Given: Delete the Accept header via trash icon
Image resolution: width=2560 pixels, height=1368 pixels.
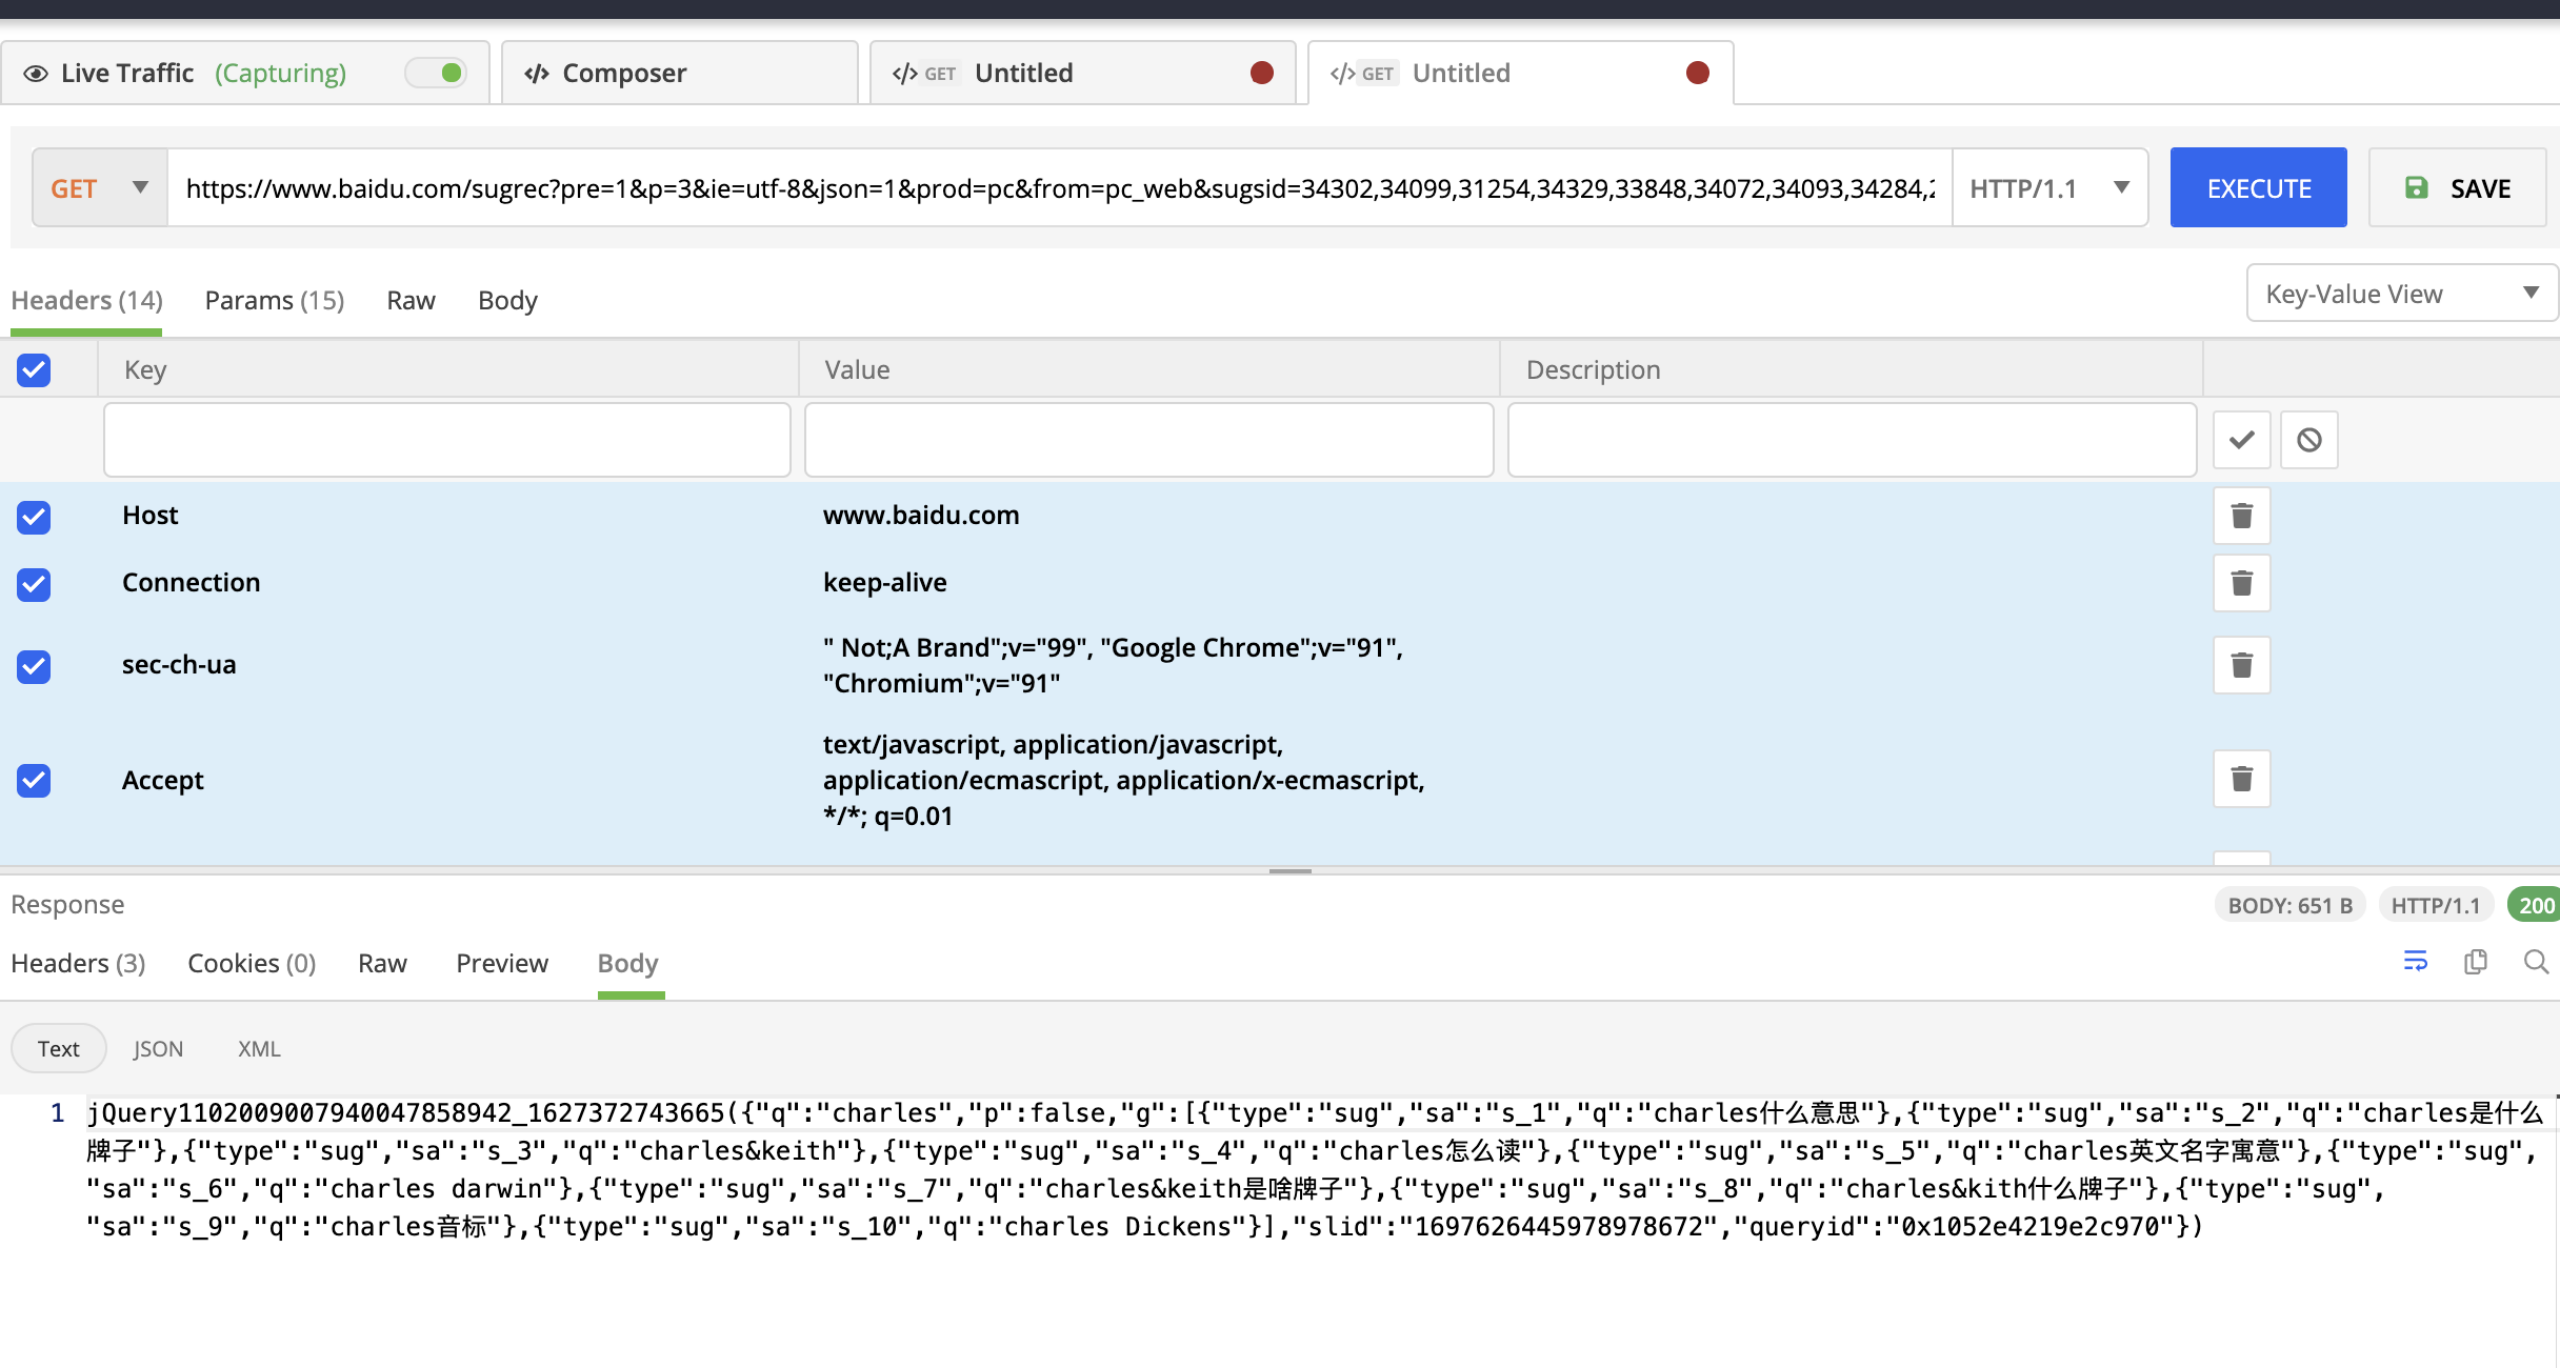Looking at the screenshot, I should (x=2241, y=779).
